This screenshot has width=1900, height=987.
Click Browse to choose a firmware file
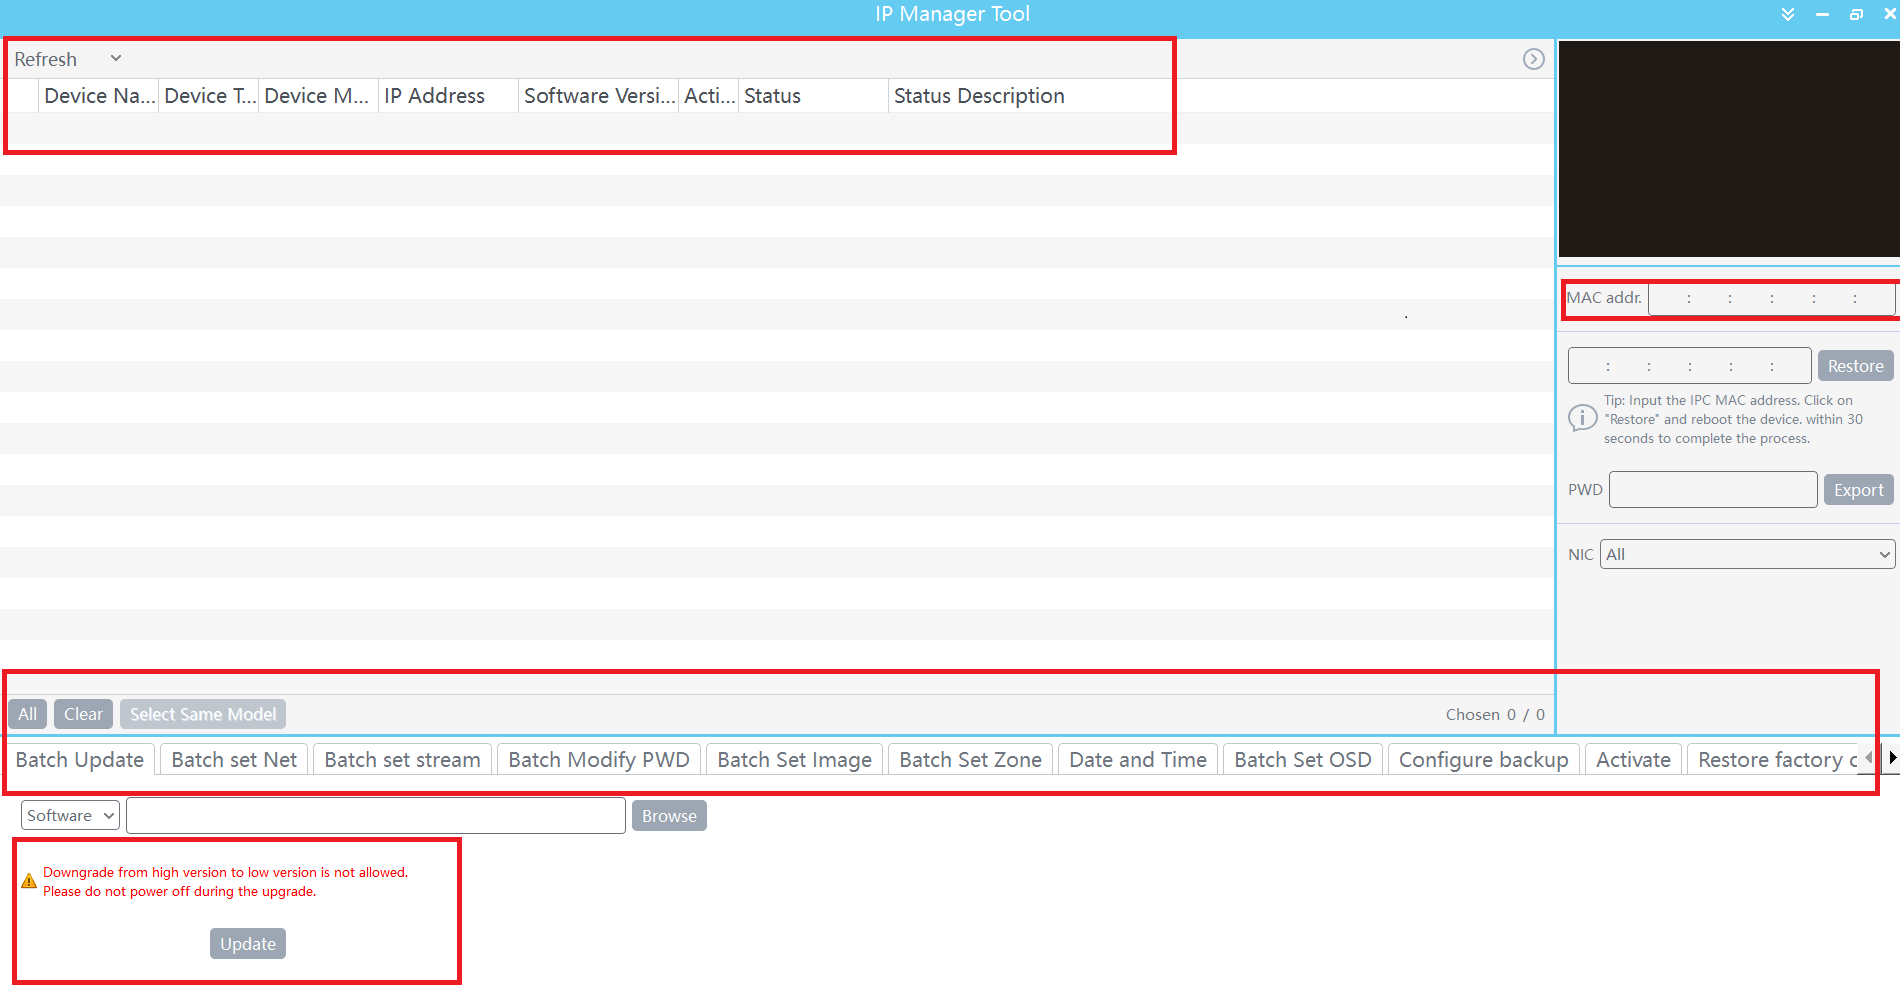669,815
